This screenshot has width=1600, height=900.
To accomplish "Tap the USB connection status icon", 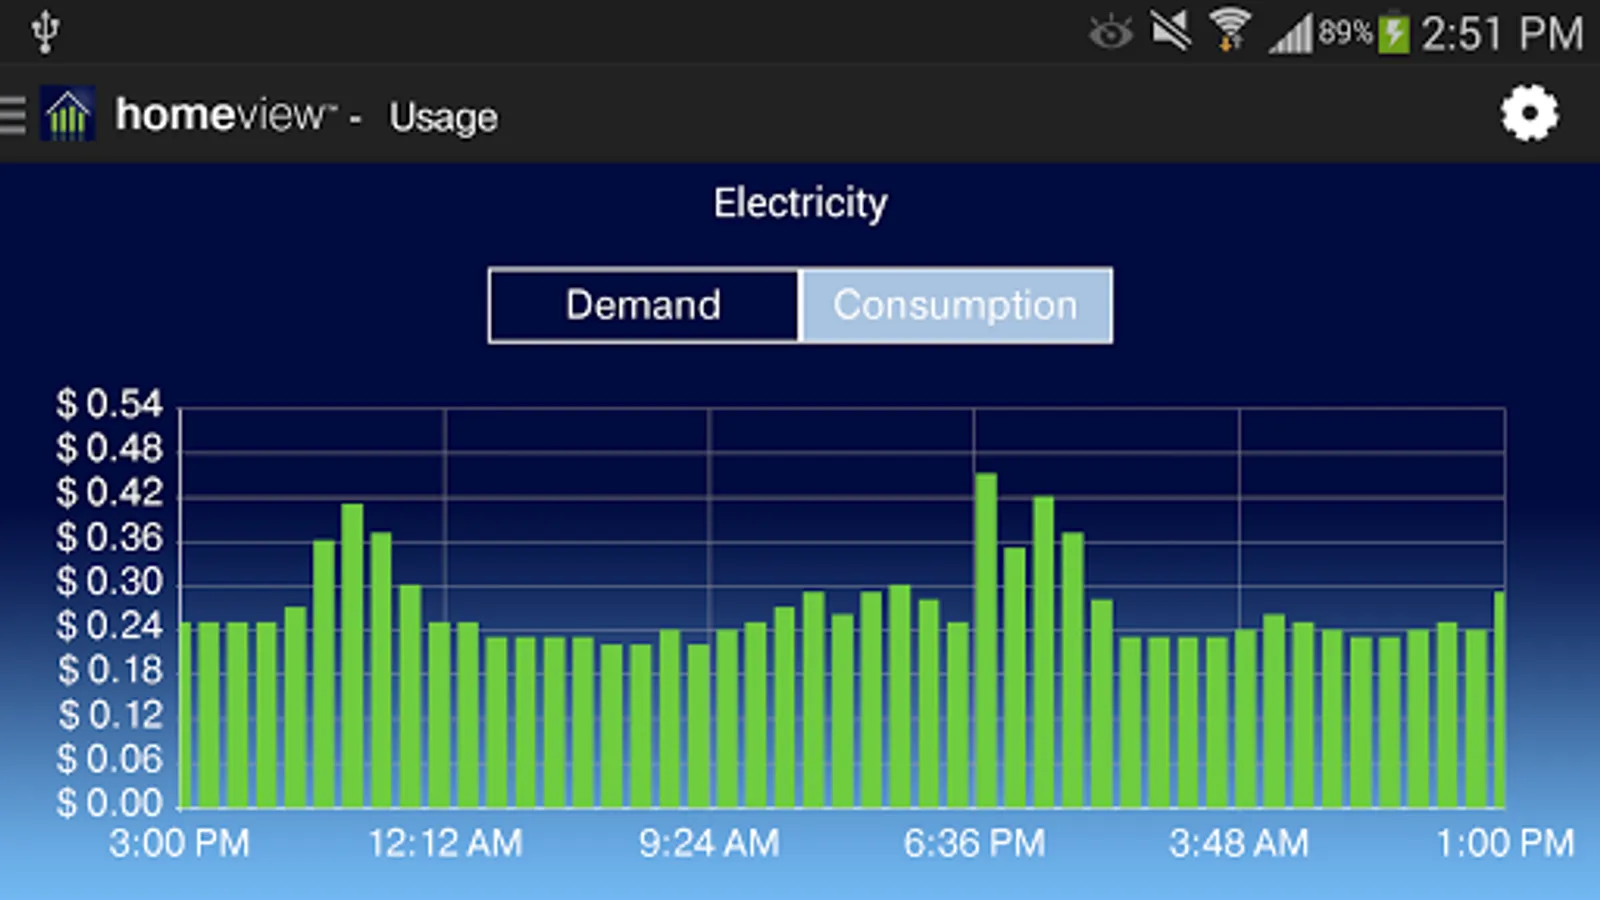I will tap(45, 32).
